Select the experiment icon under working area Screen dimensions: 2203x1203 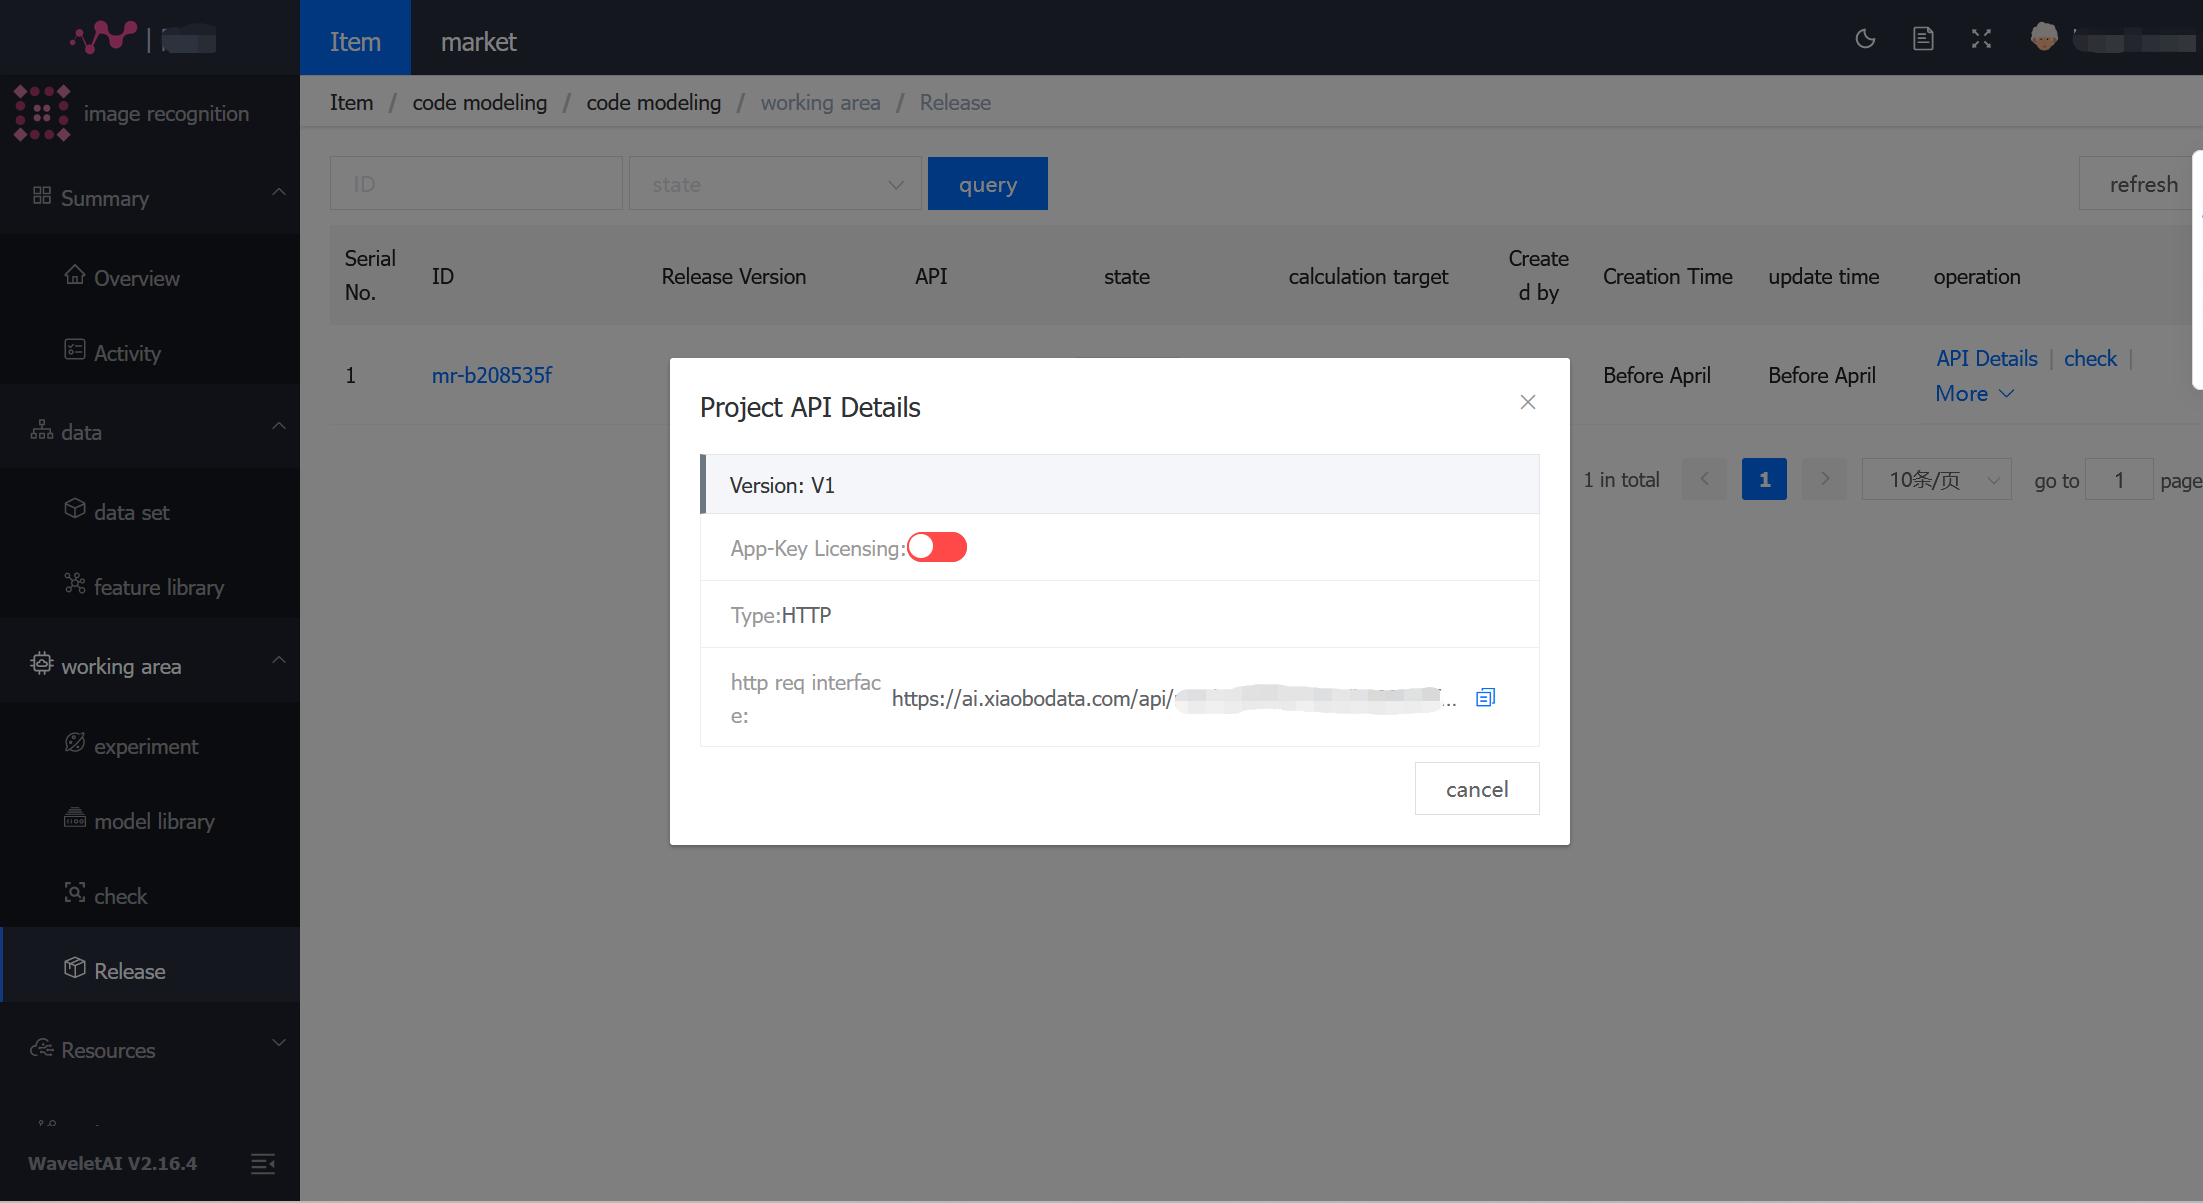coord(76,744)
